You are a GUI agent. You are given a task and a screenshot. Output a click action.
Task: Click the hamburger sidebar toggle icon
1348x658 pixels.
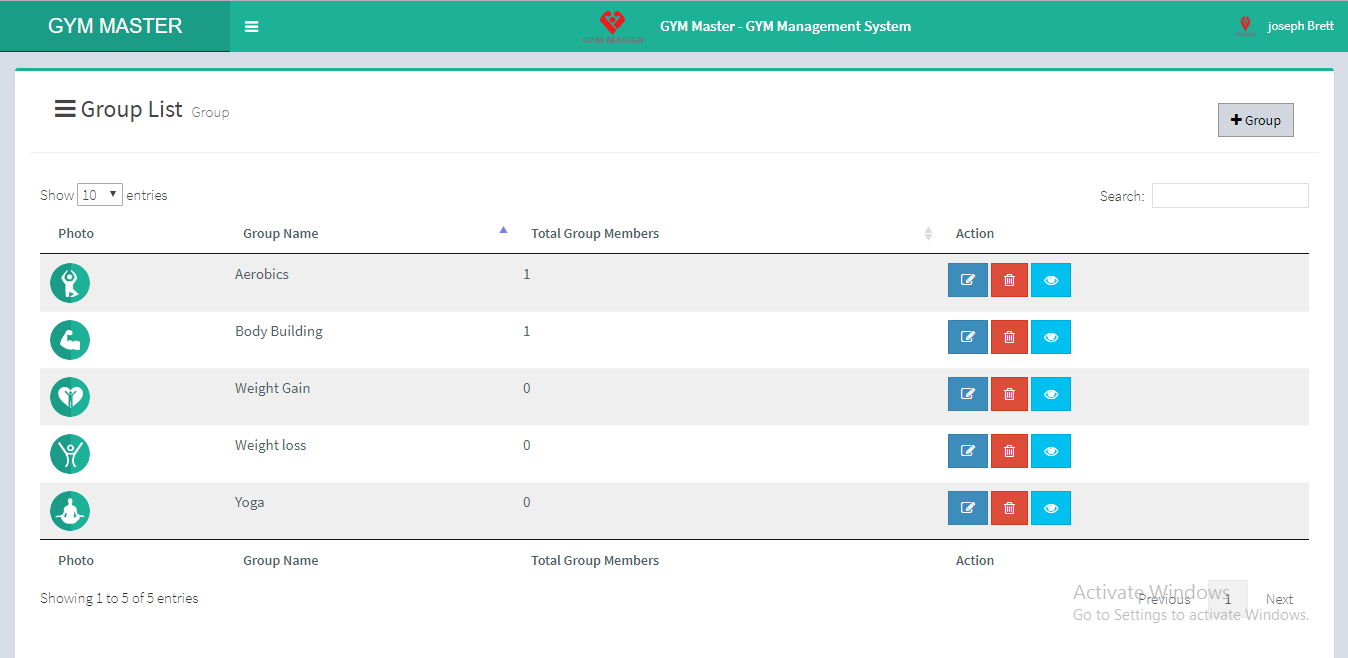pos(252,27)
